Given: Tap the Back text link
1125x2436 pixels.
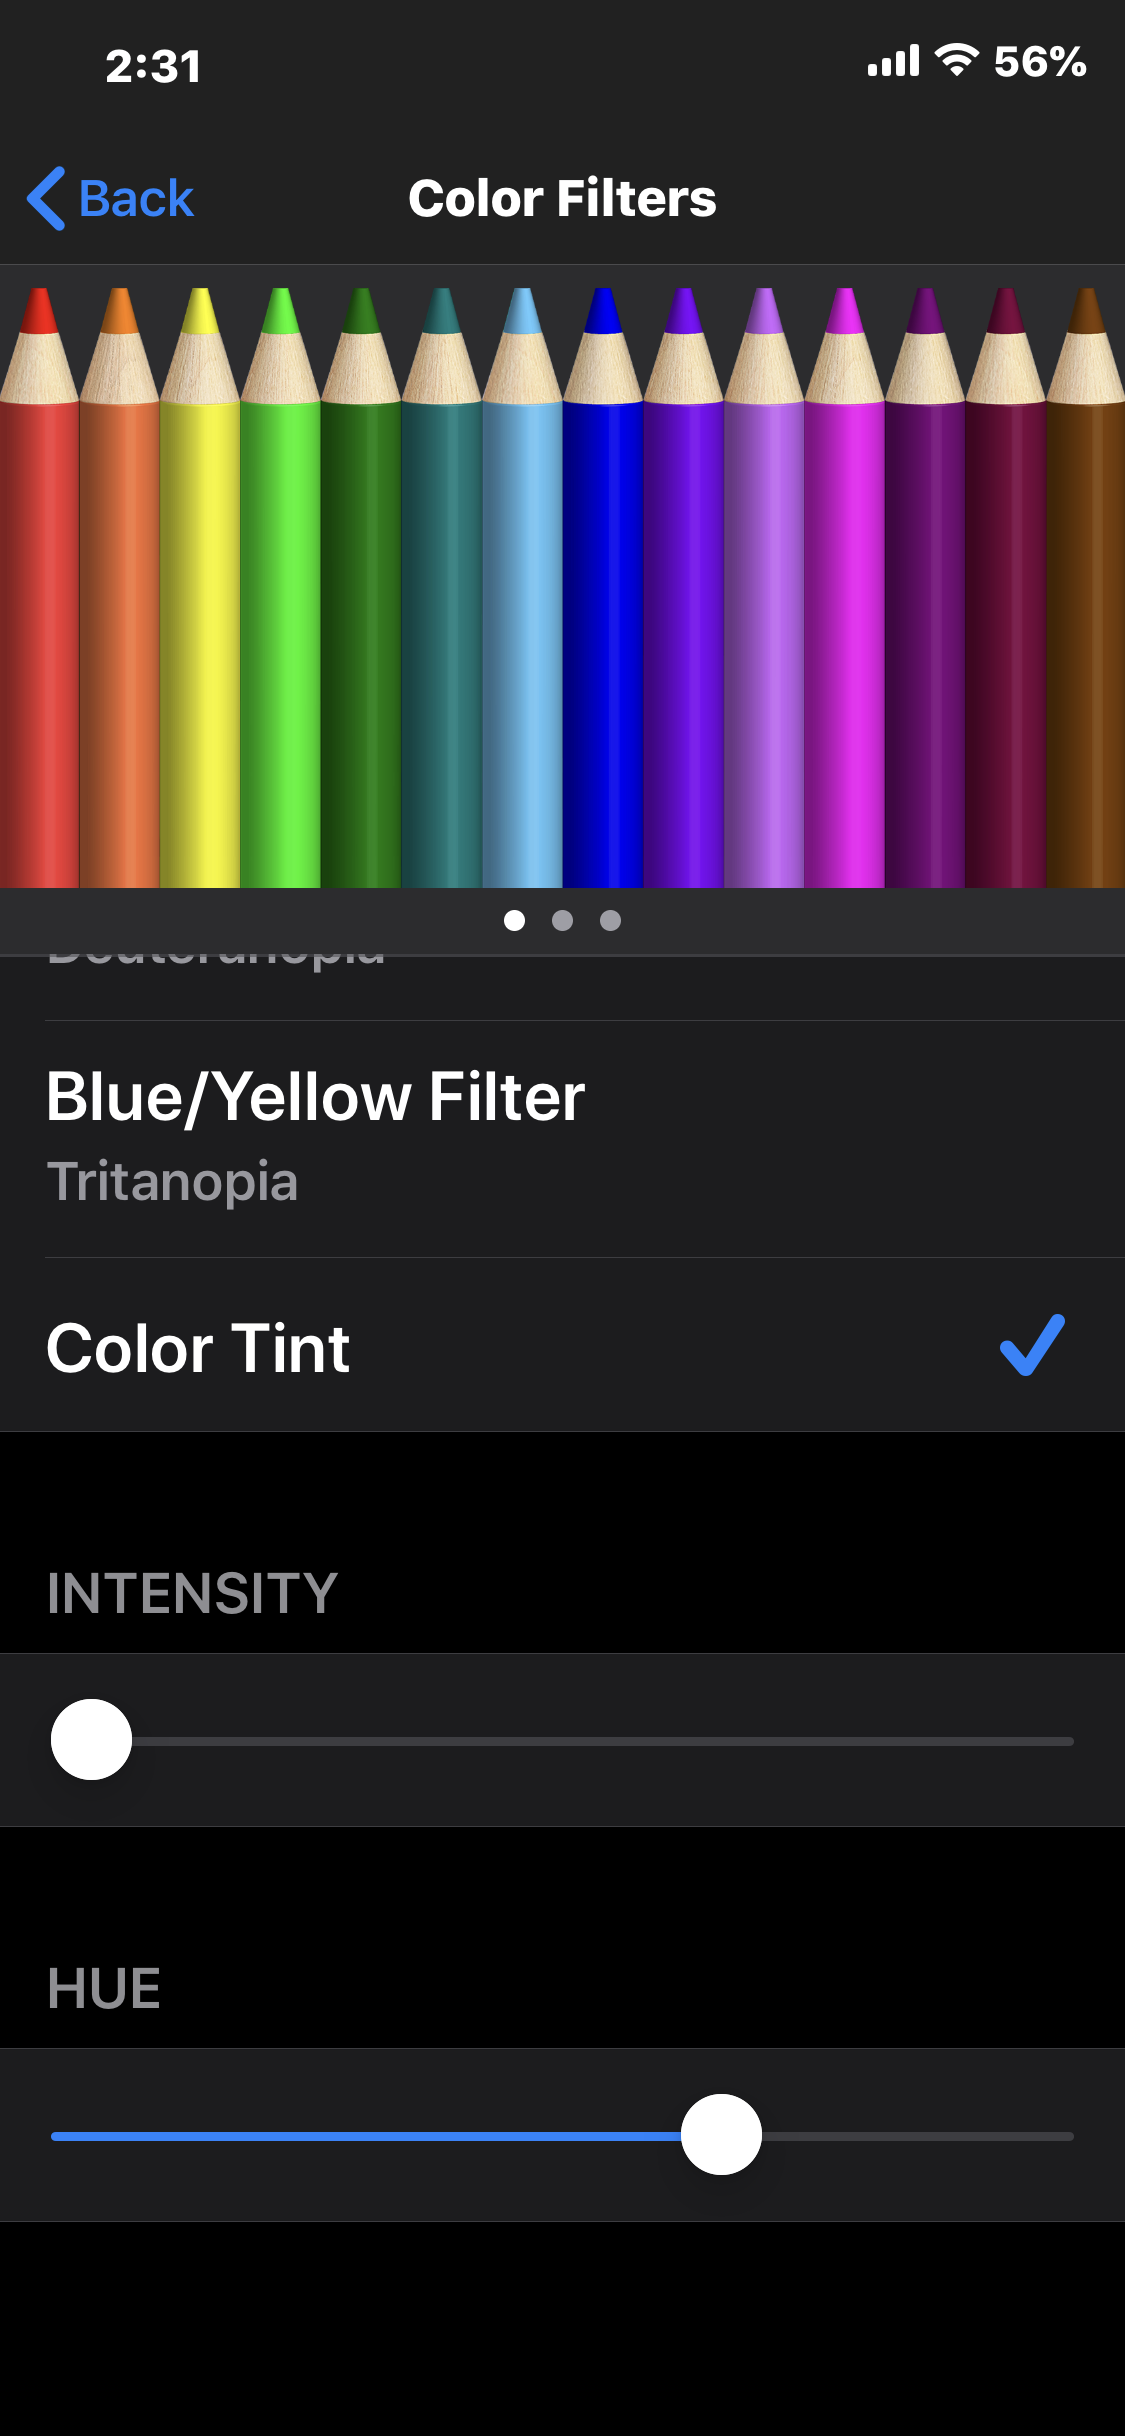Looking at the screenshot, I should (x=136, y=198).
